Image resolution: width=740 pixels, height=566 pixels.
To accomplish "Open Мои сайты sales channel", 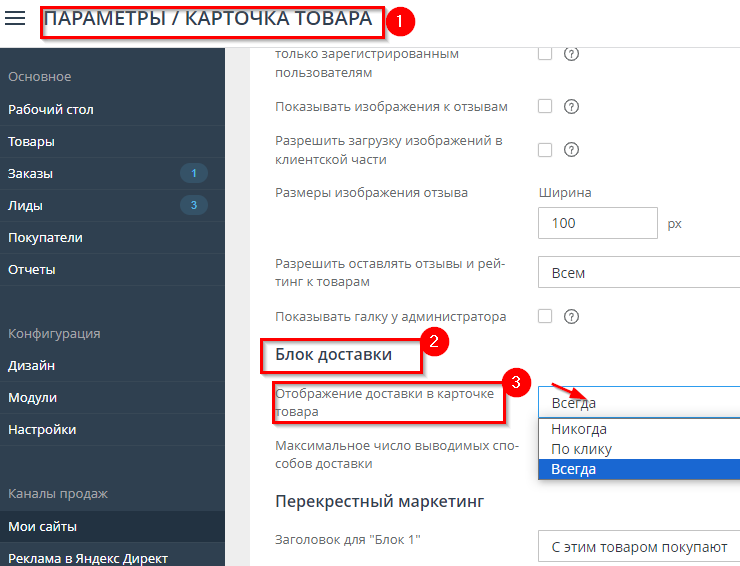I will tap(42, 526).
